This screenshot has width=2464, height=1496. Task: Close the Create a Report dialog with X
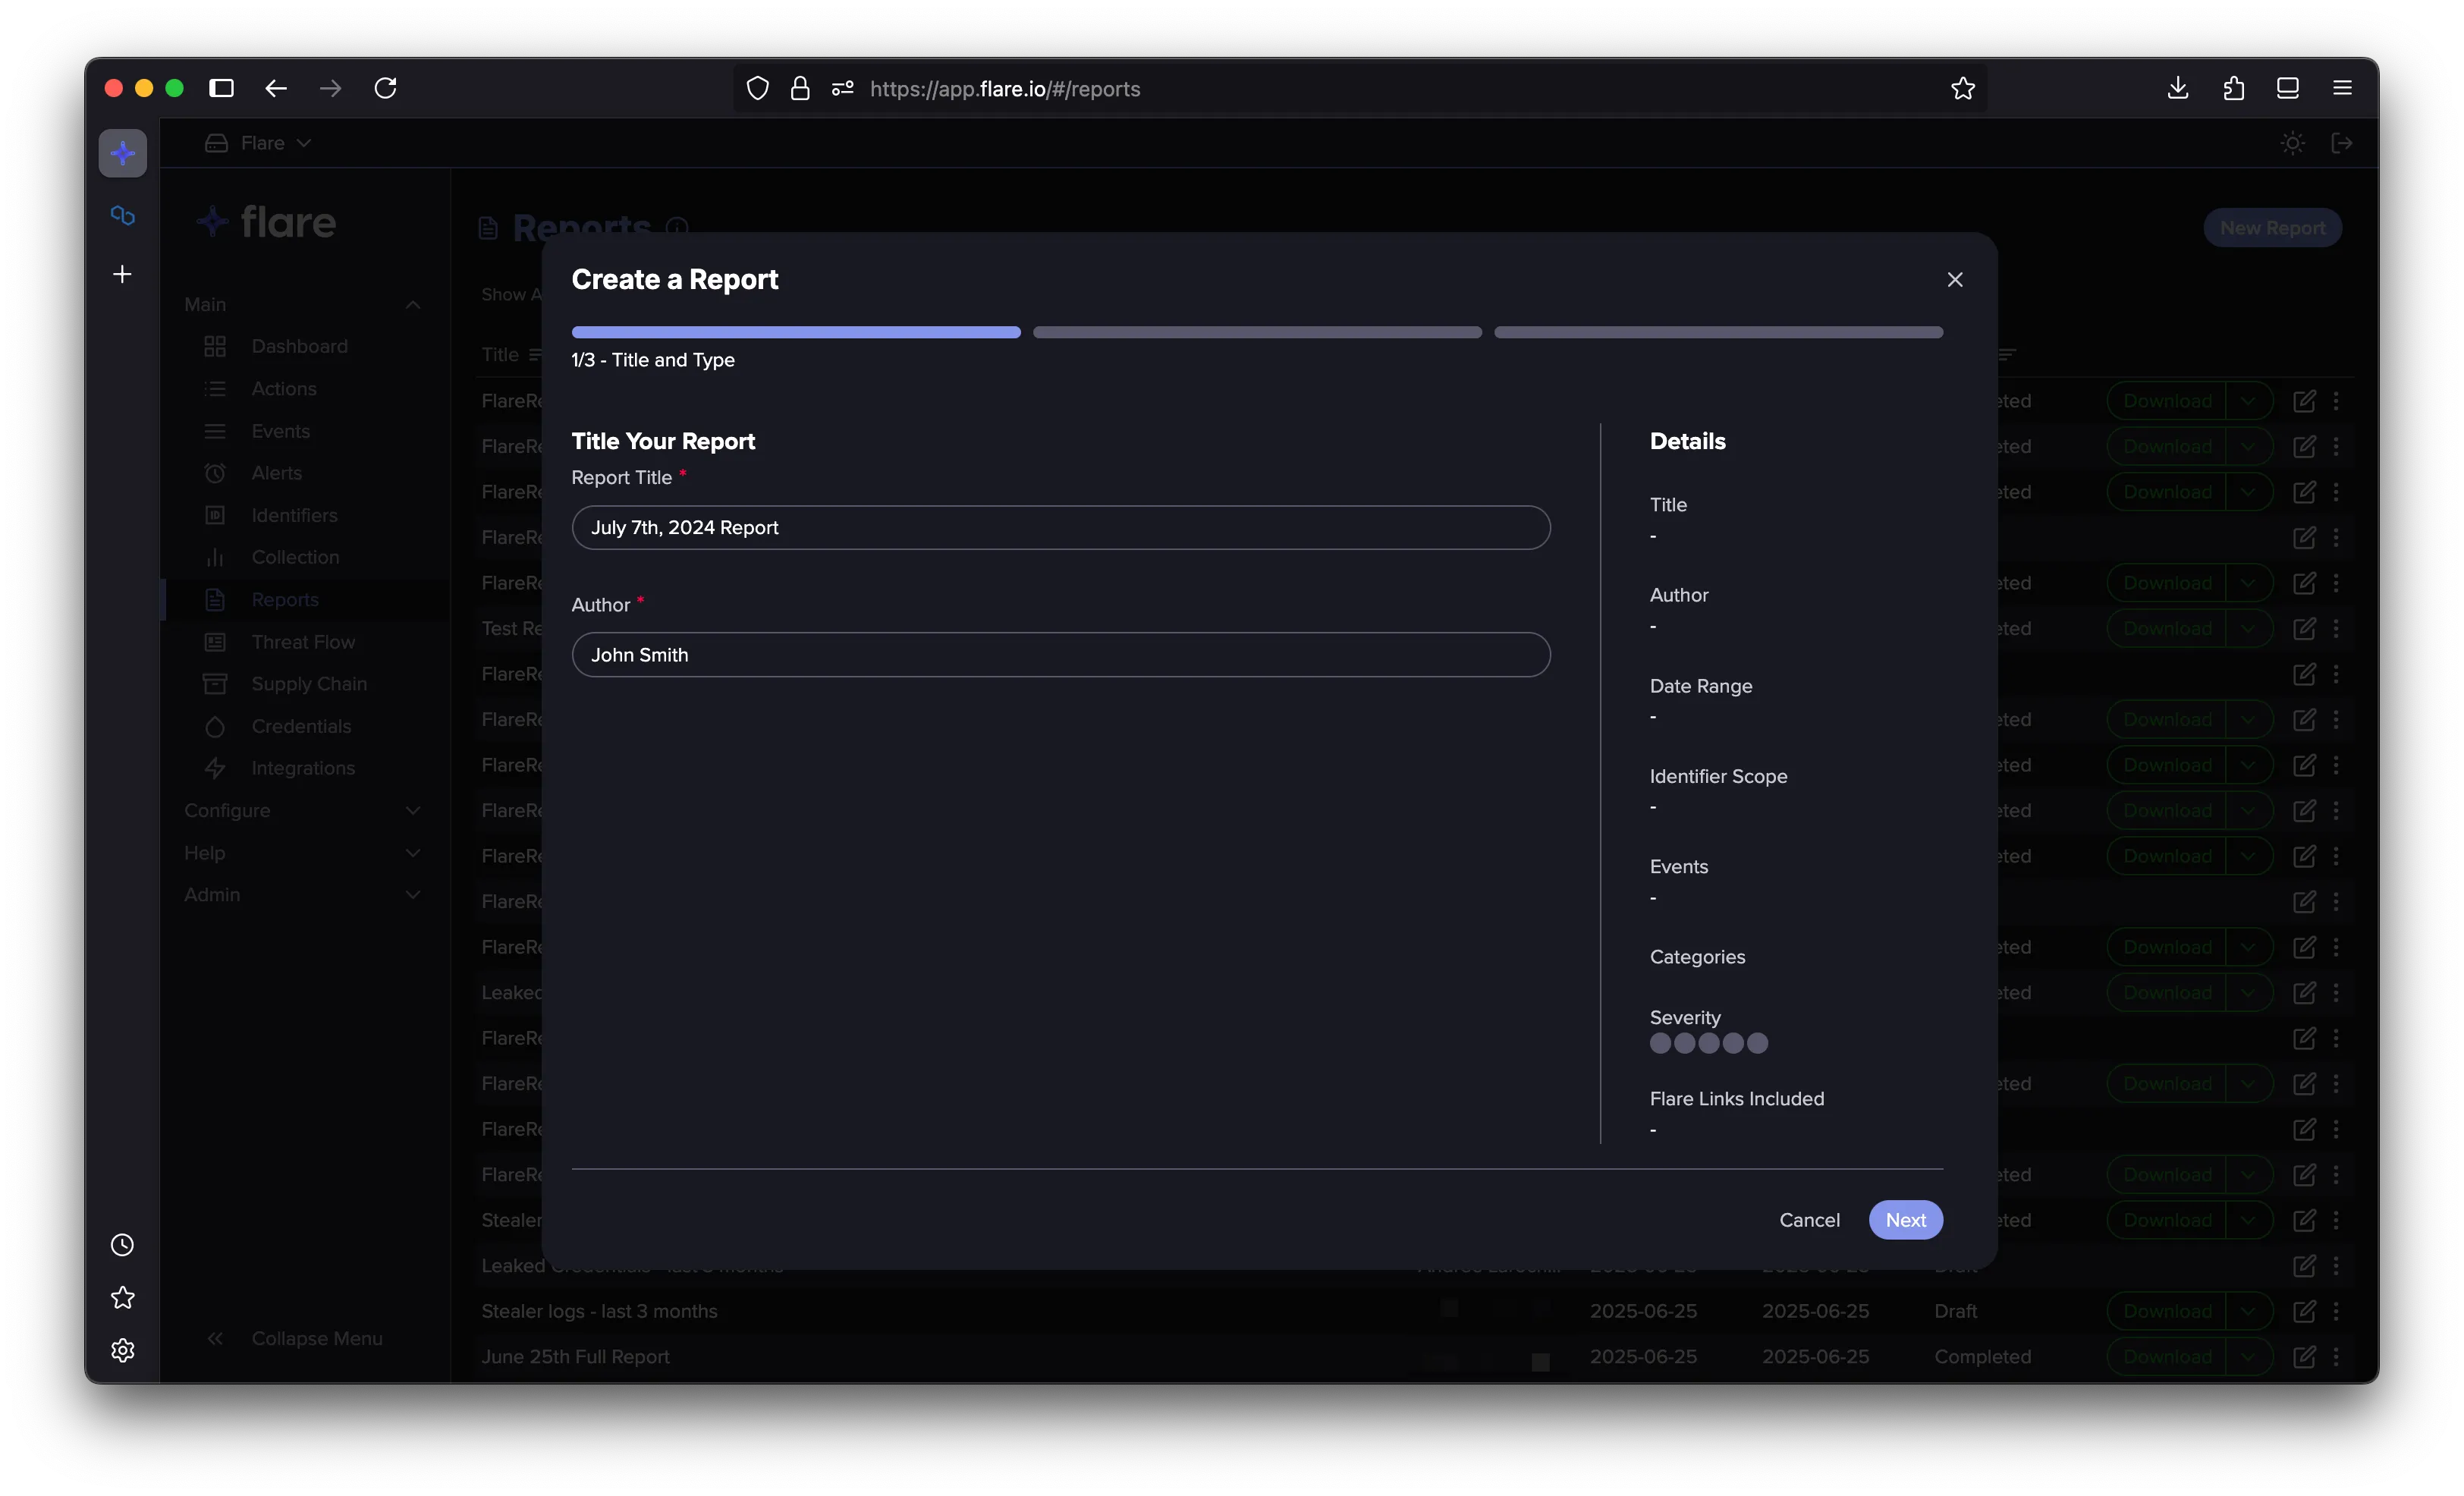1954,279
